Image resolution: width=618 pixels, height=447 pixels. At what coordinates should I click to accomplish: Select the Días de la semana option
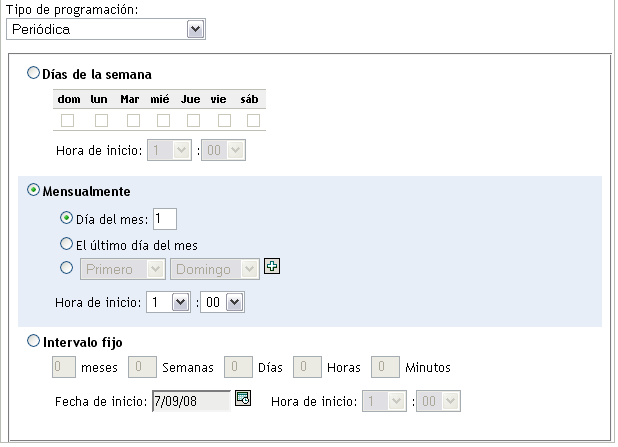pos(36,73)
